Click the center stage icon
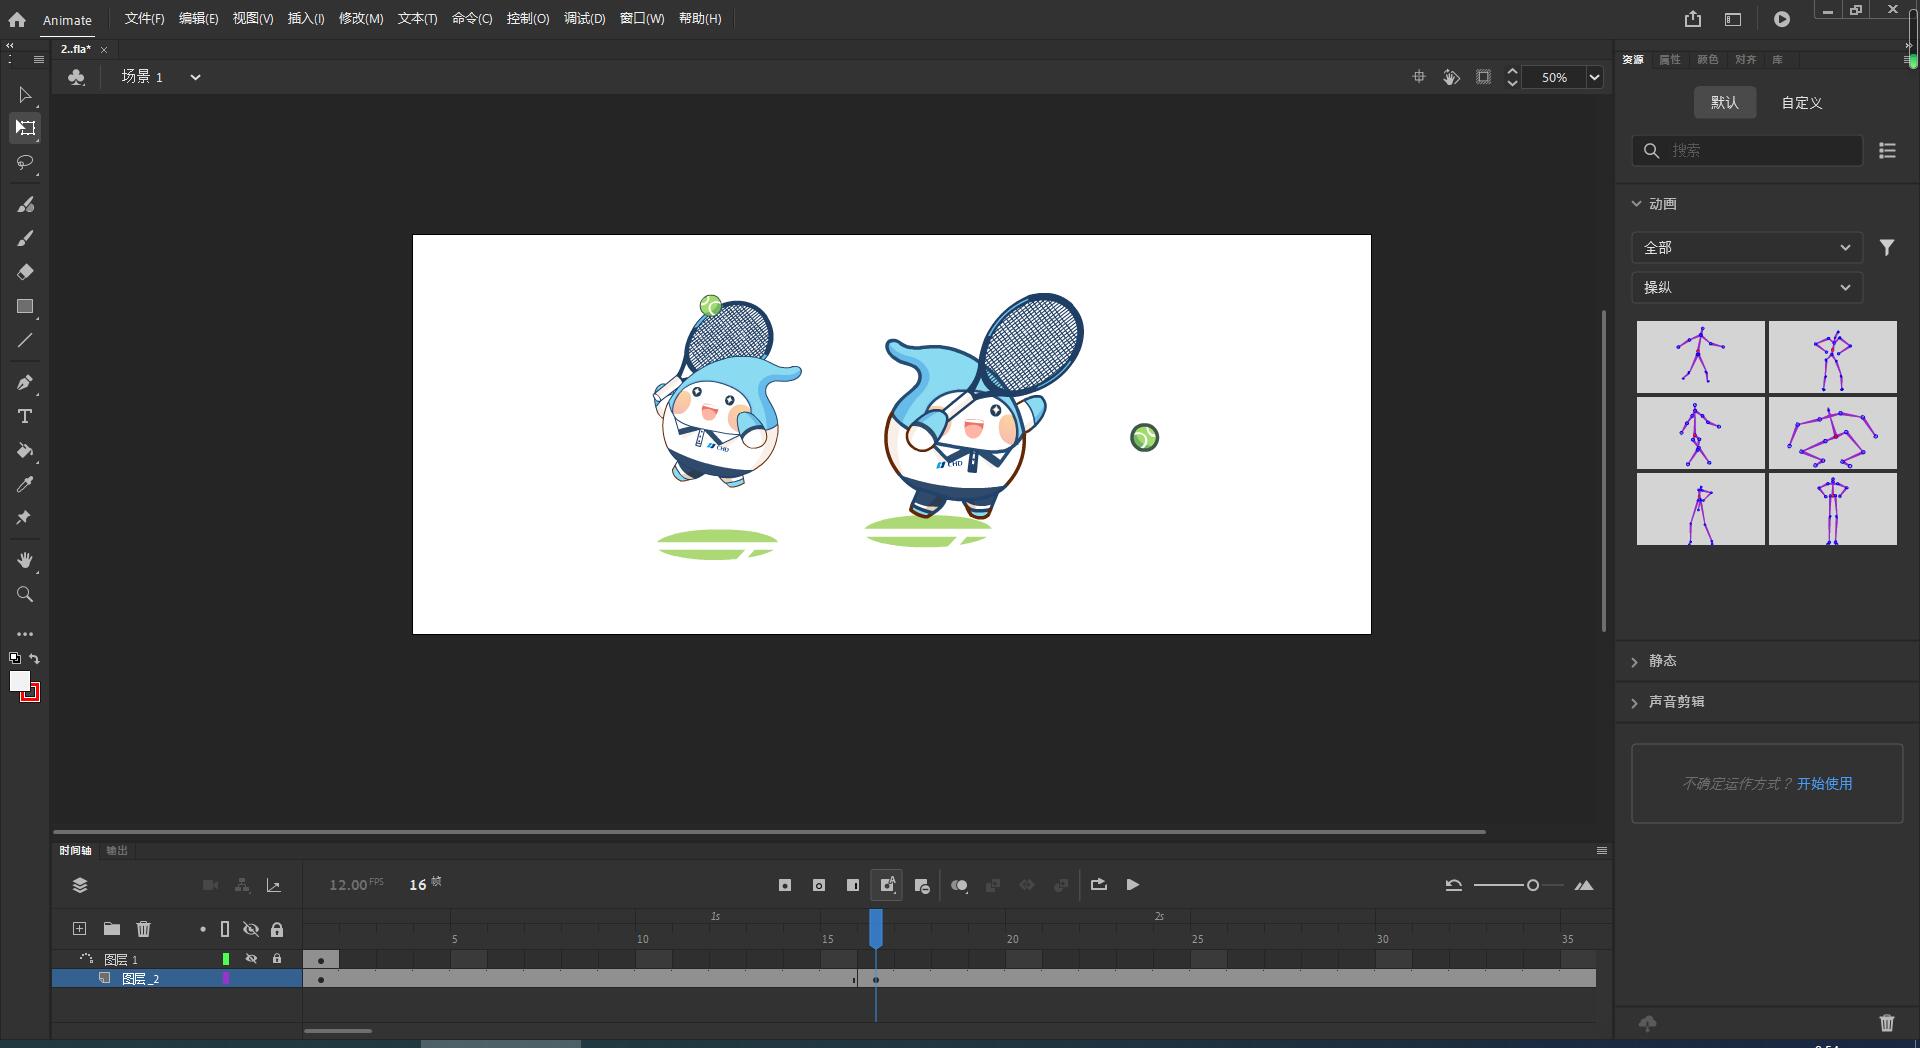The width and height of the screenshot is (1920, 1048). [x=1418, y=77]
